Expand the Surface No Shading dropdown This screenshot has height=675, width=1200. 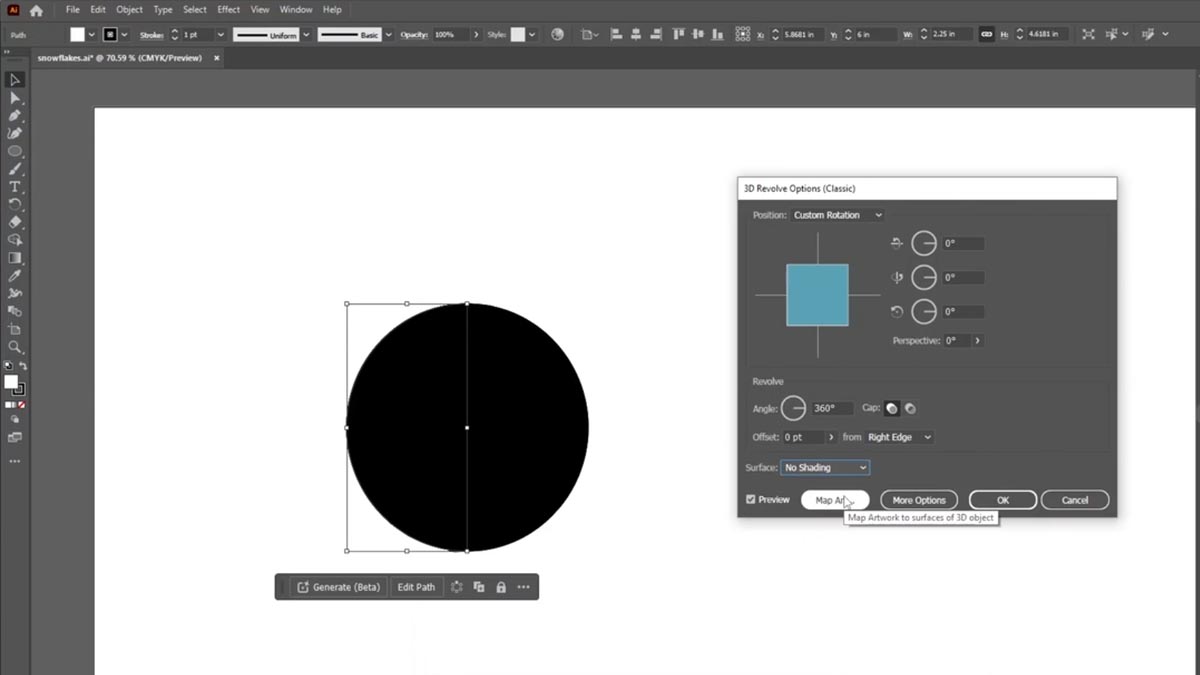[x=825, y=467]
